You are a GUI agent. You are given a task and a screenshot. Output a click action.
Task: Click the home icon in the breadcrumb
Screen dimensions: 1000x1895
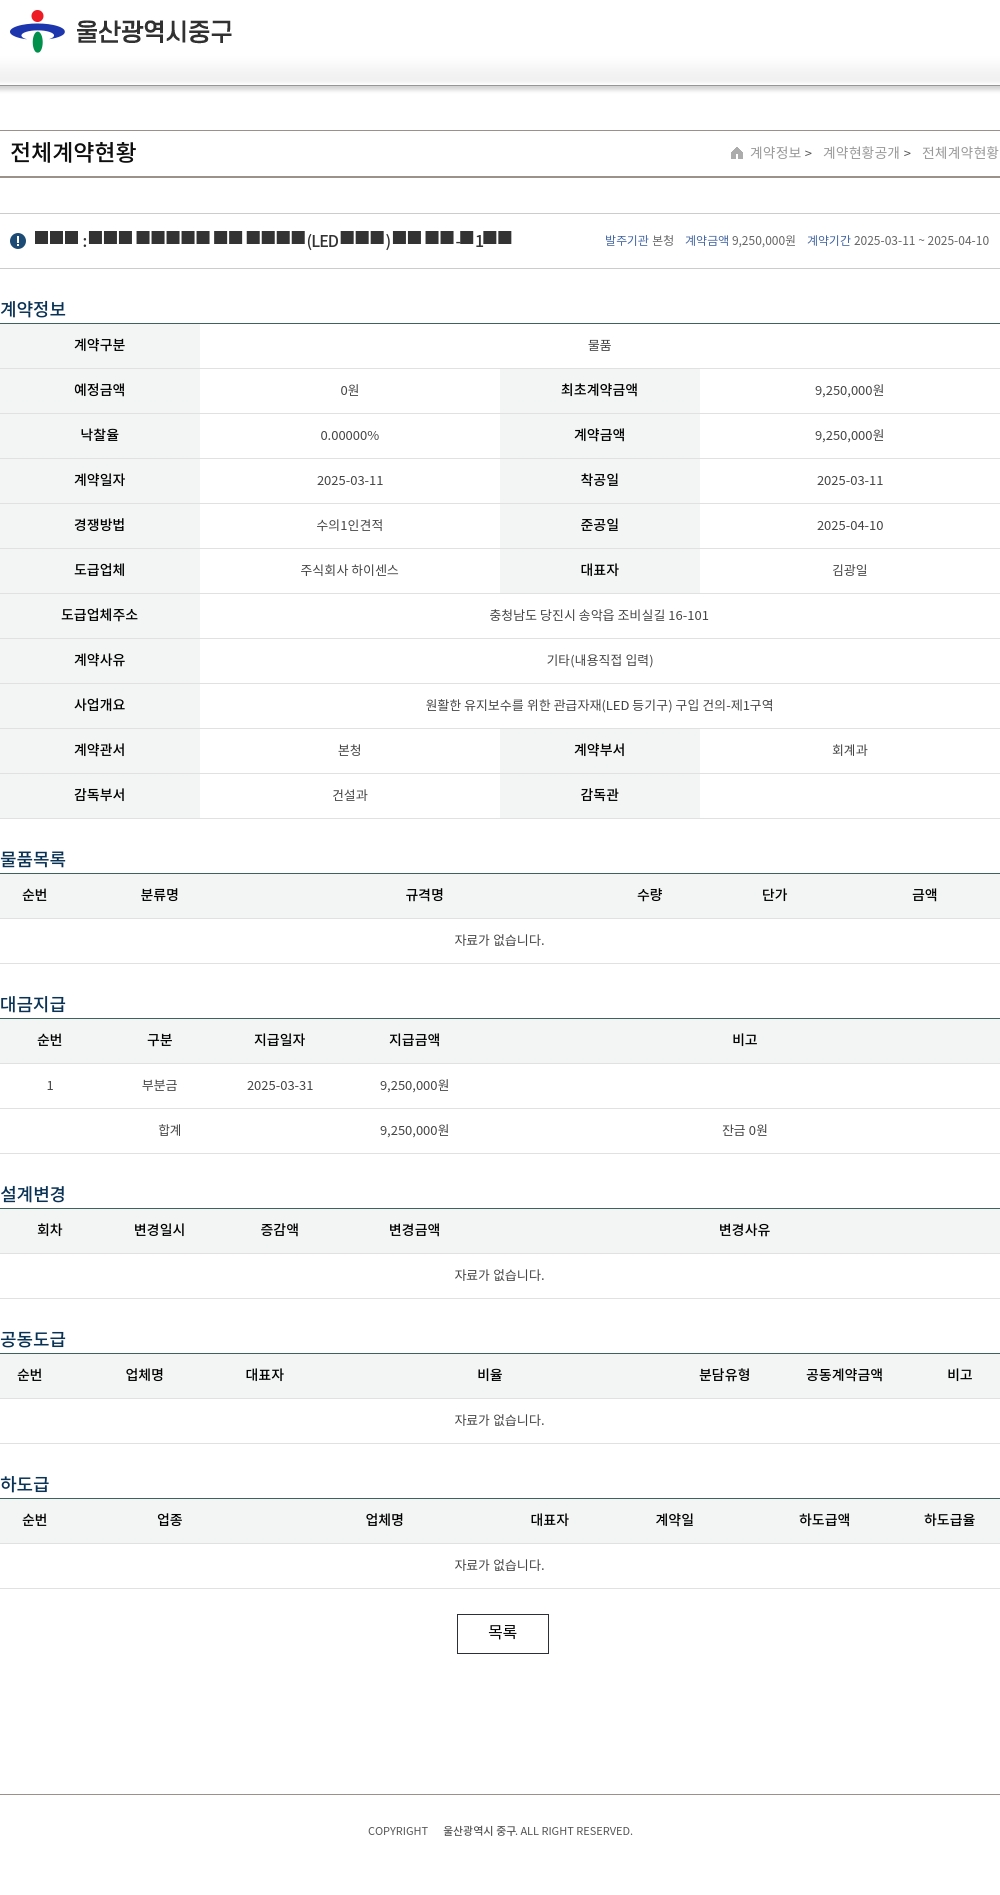737,153
